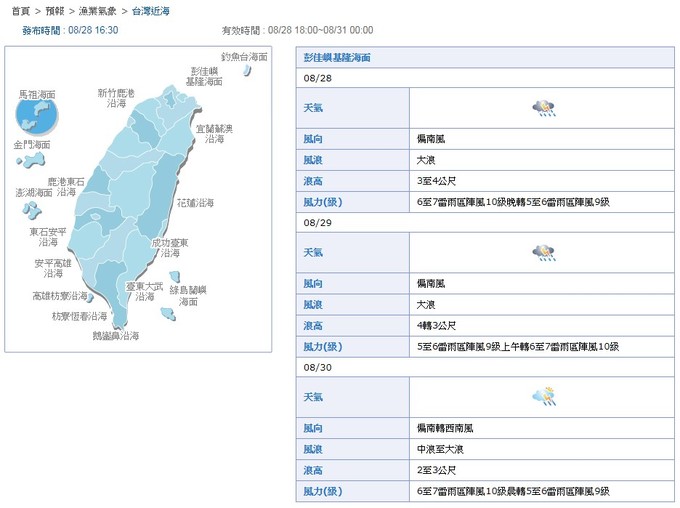Image resolution: width=680 pixels, height=508 pixels.
Task: Go to 預報 in breadcrumb
Action: point(56,10)
